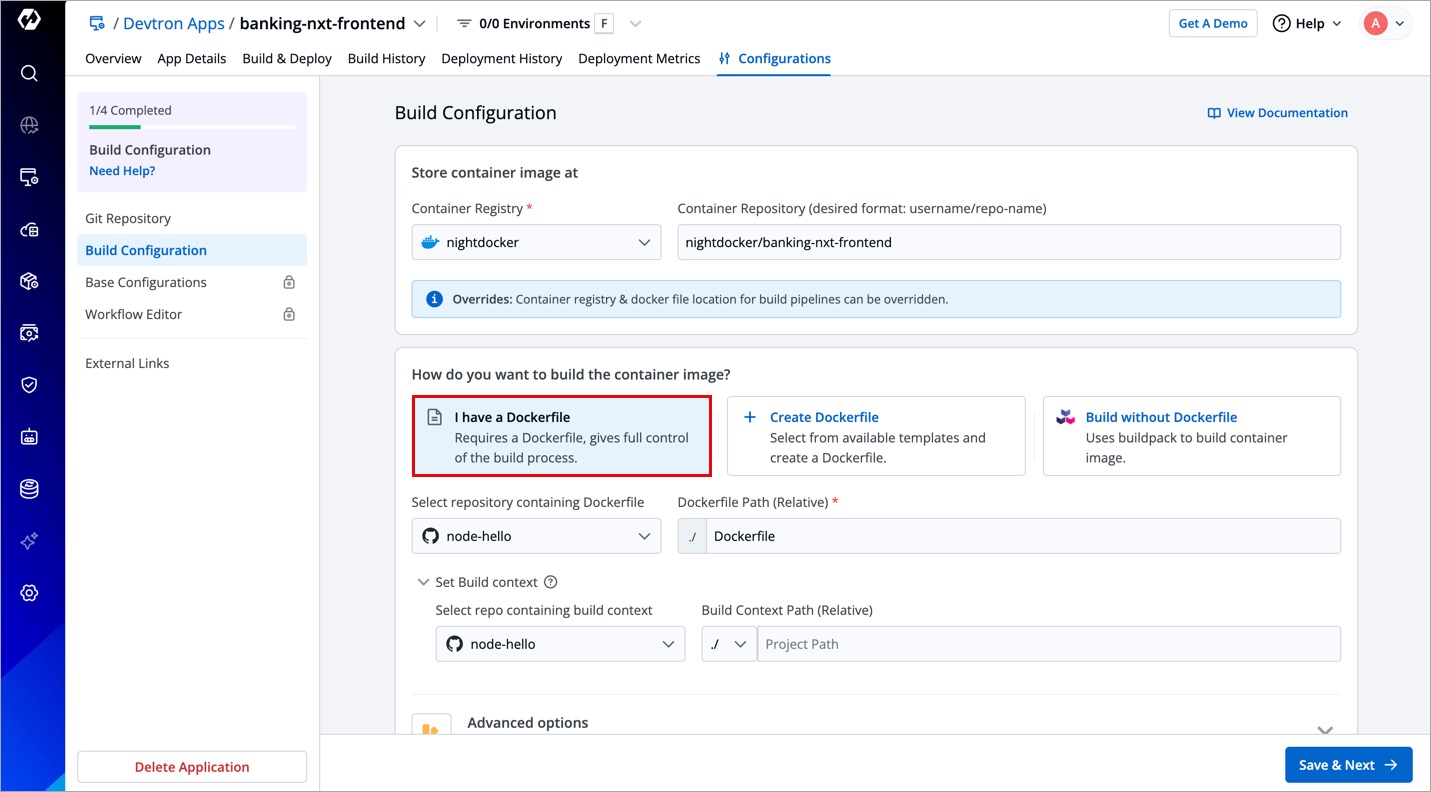
Task: Switch to the Deployment History tab
Action: pos(501,59)
